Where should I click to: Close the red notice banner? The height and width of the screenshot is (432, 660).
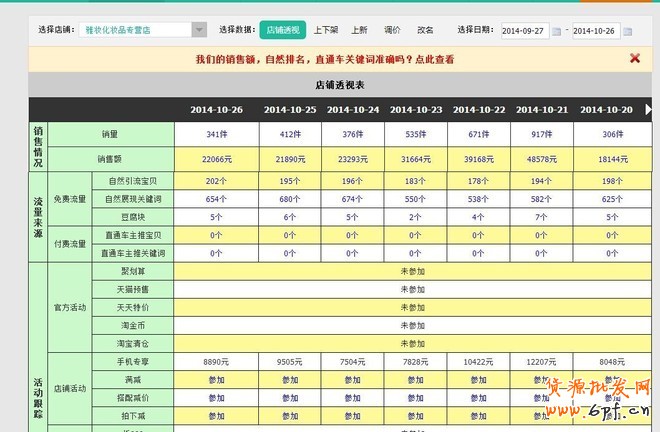pos(634,58)
